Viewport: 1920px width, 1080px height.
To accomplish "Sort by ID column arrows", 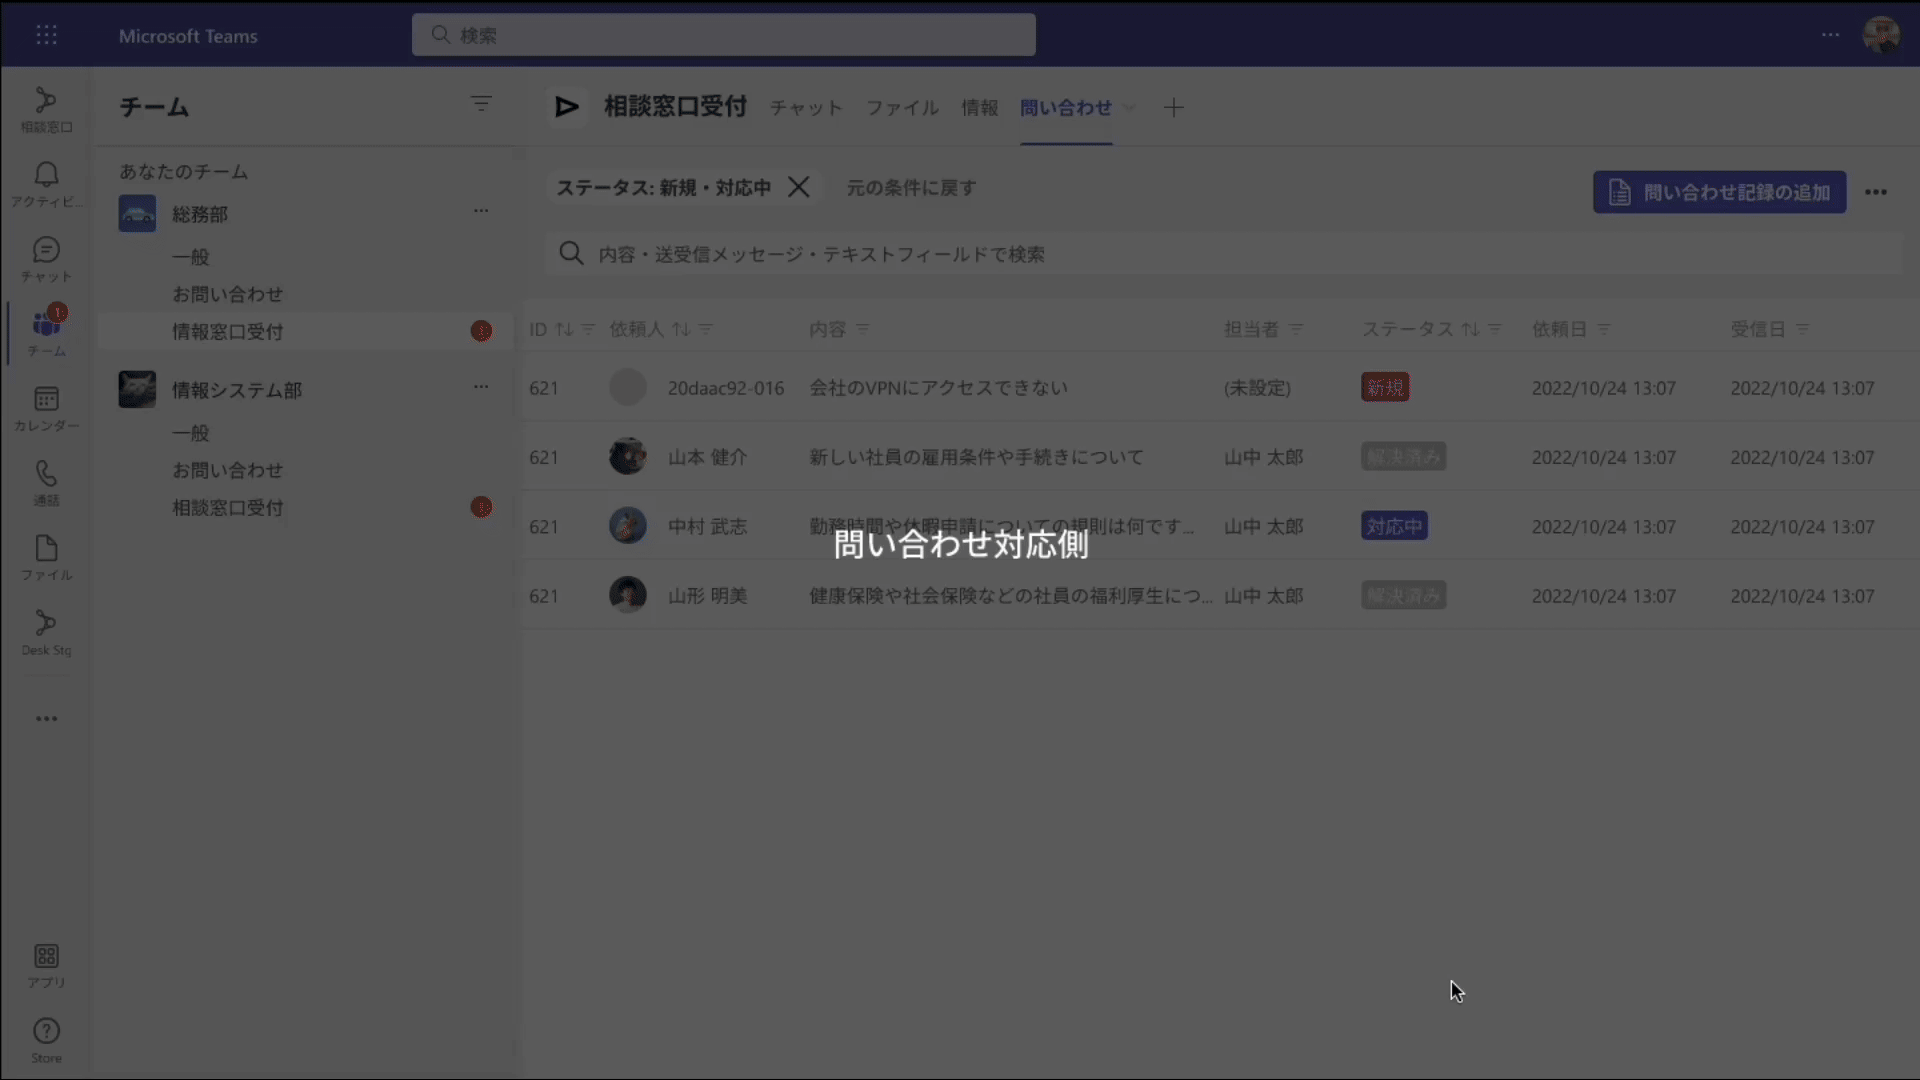I will tap(564, 329).
